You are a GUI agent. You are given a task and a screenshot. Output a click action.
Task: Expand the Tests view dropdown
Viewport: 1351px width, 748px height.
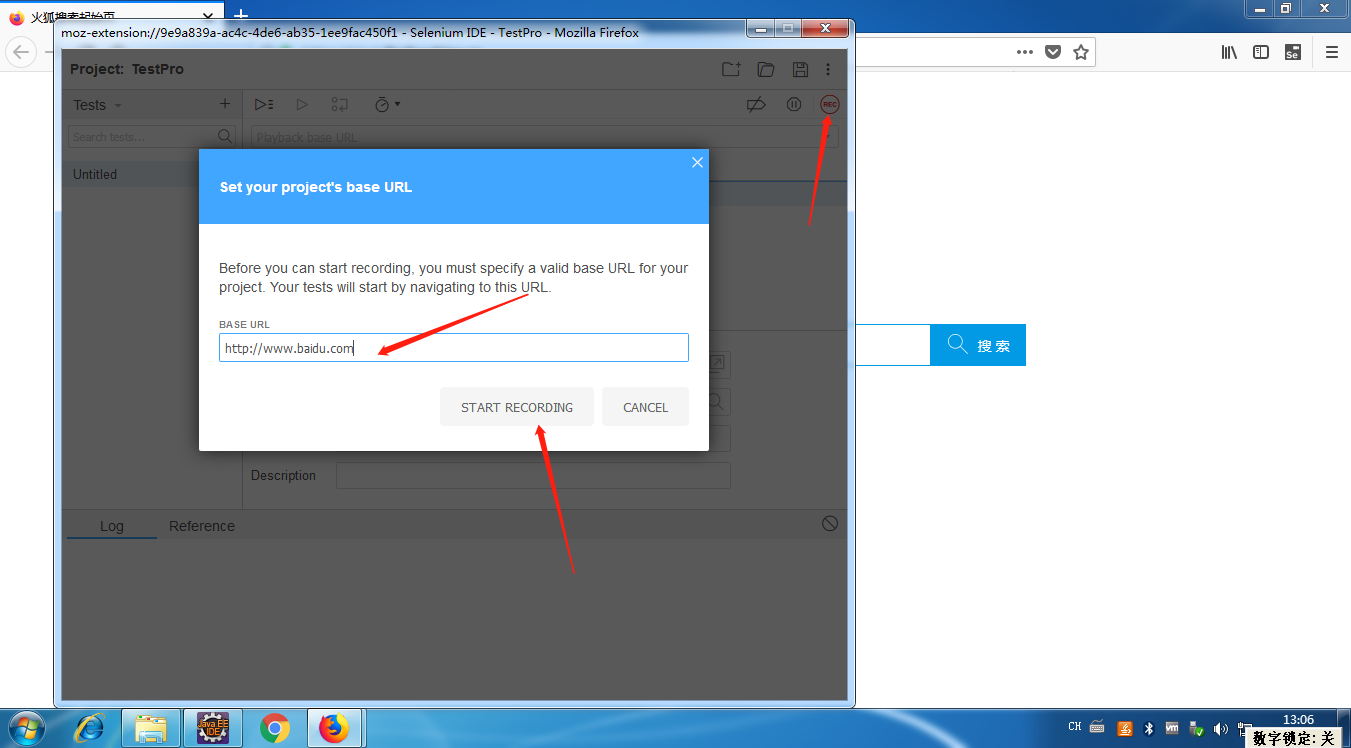click(x=97, y=105)
